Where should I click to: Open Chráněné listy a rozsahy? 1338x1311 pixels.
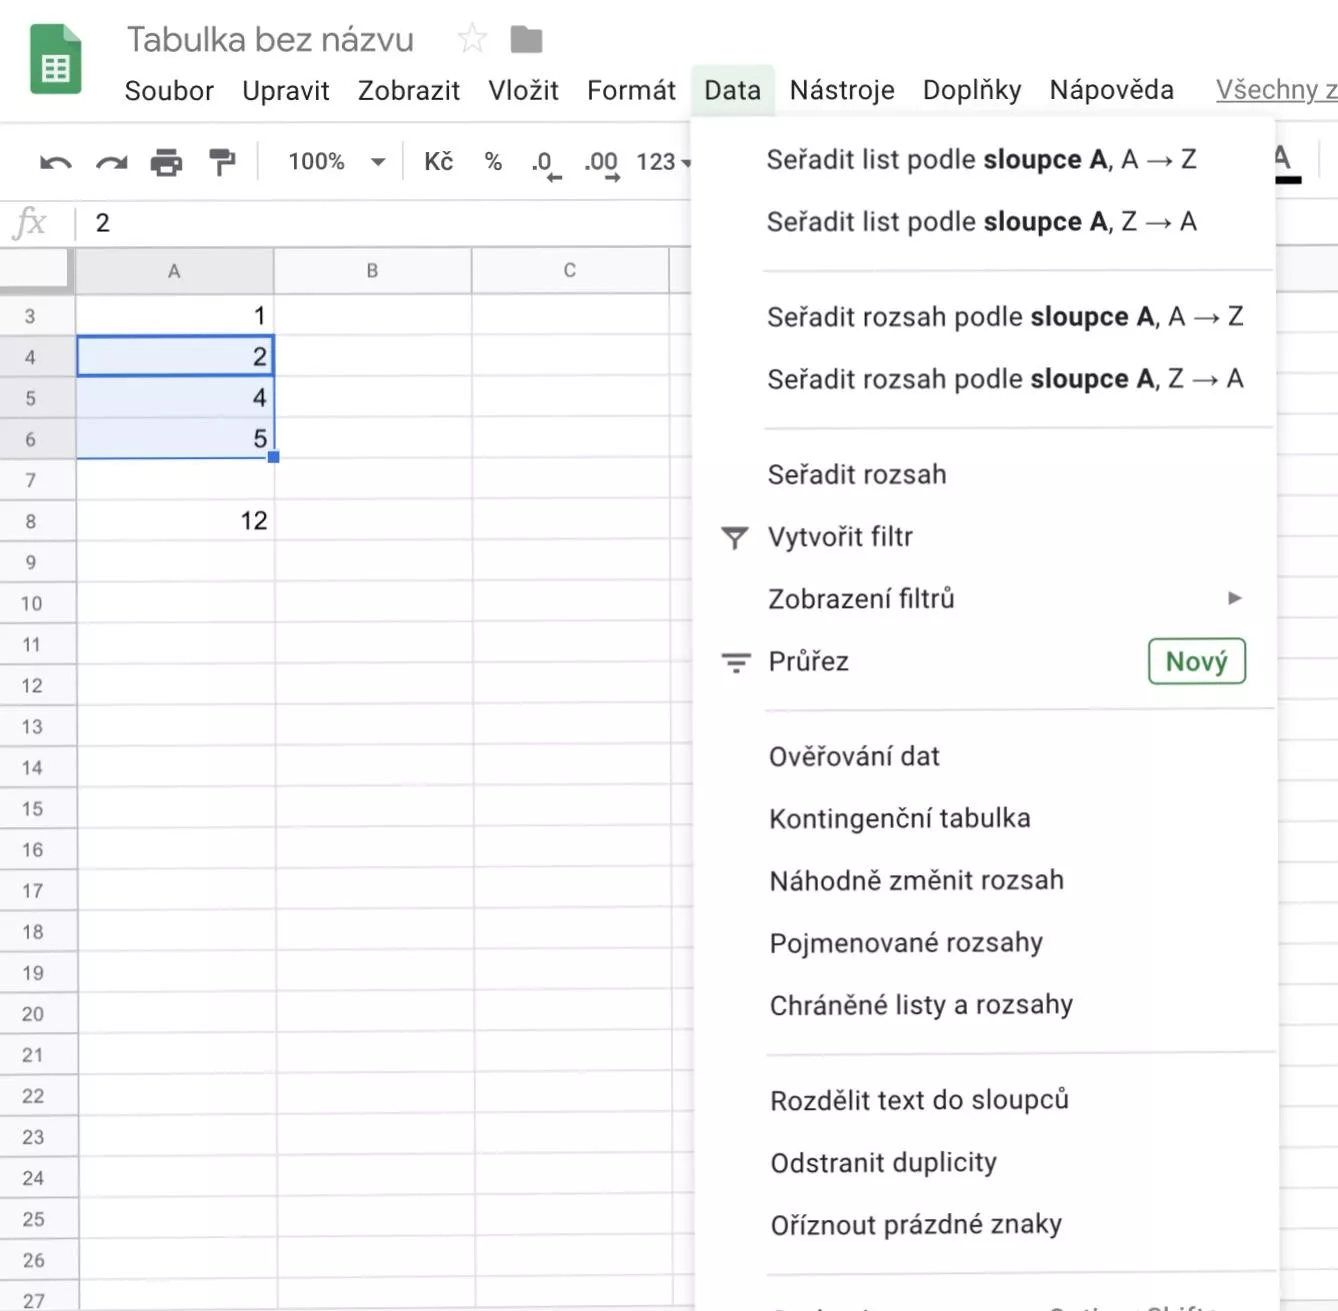(x=921, y=1005)
